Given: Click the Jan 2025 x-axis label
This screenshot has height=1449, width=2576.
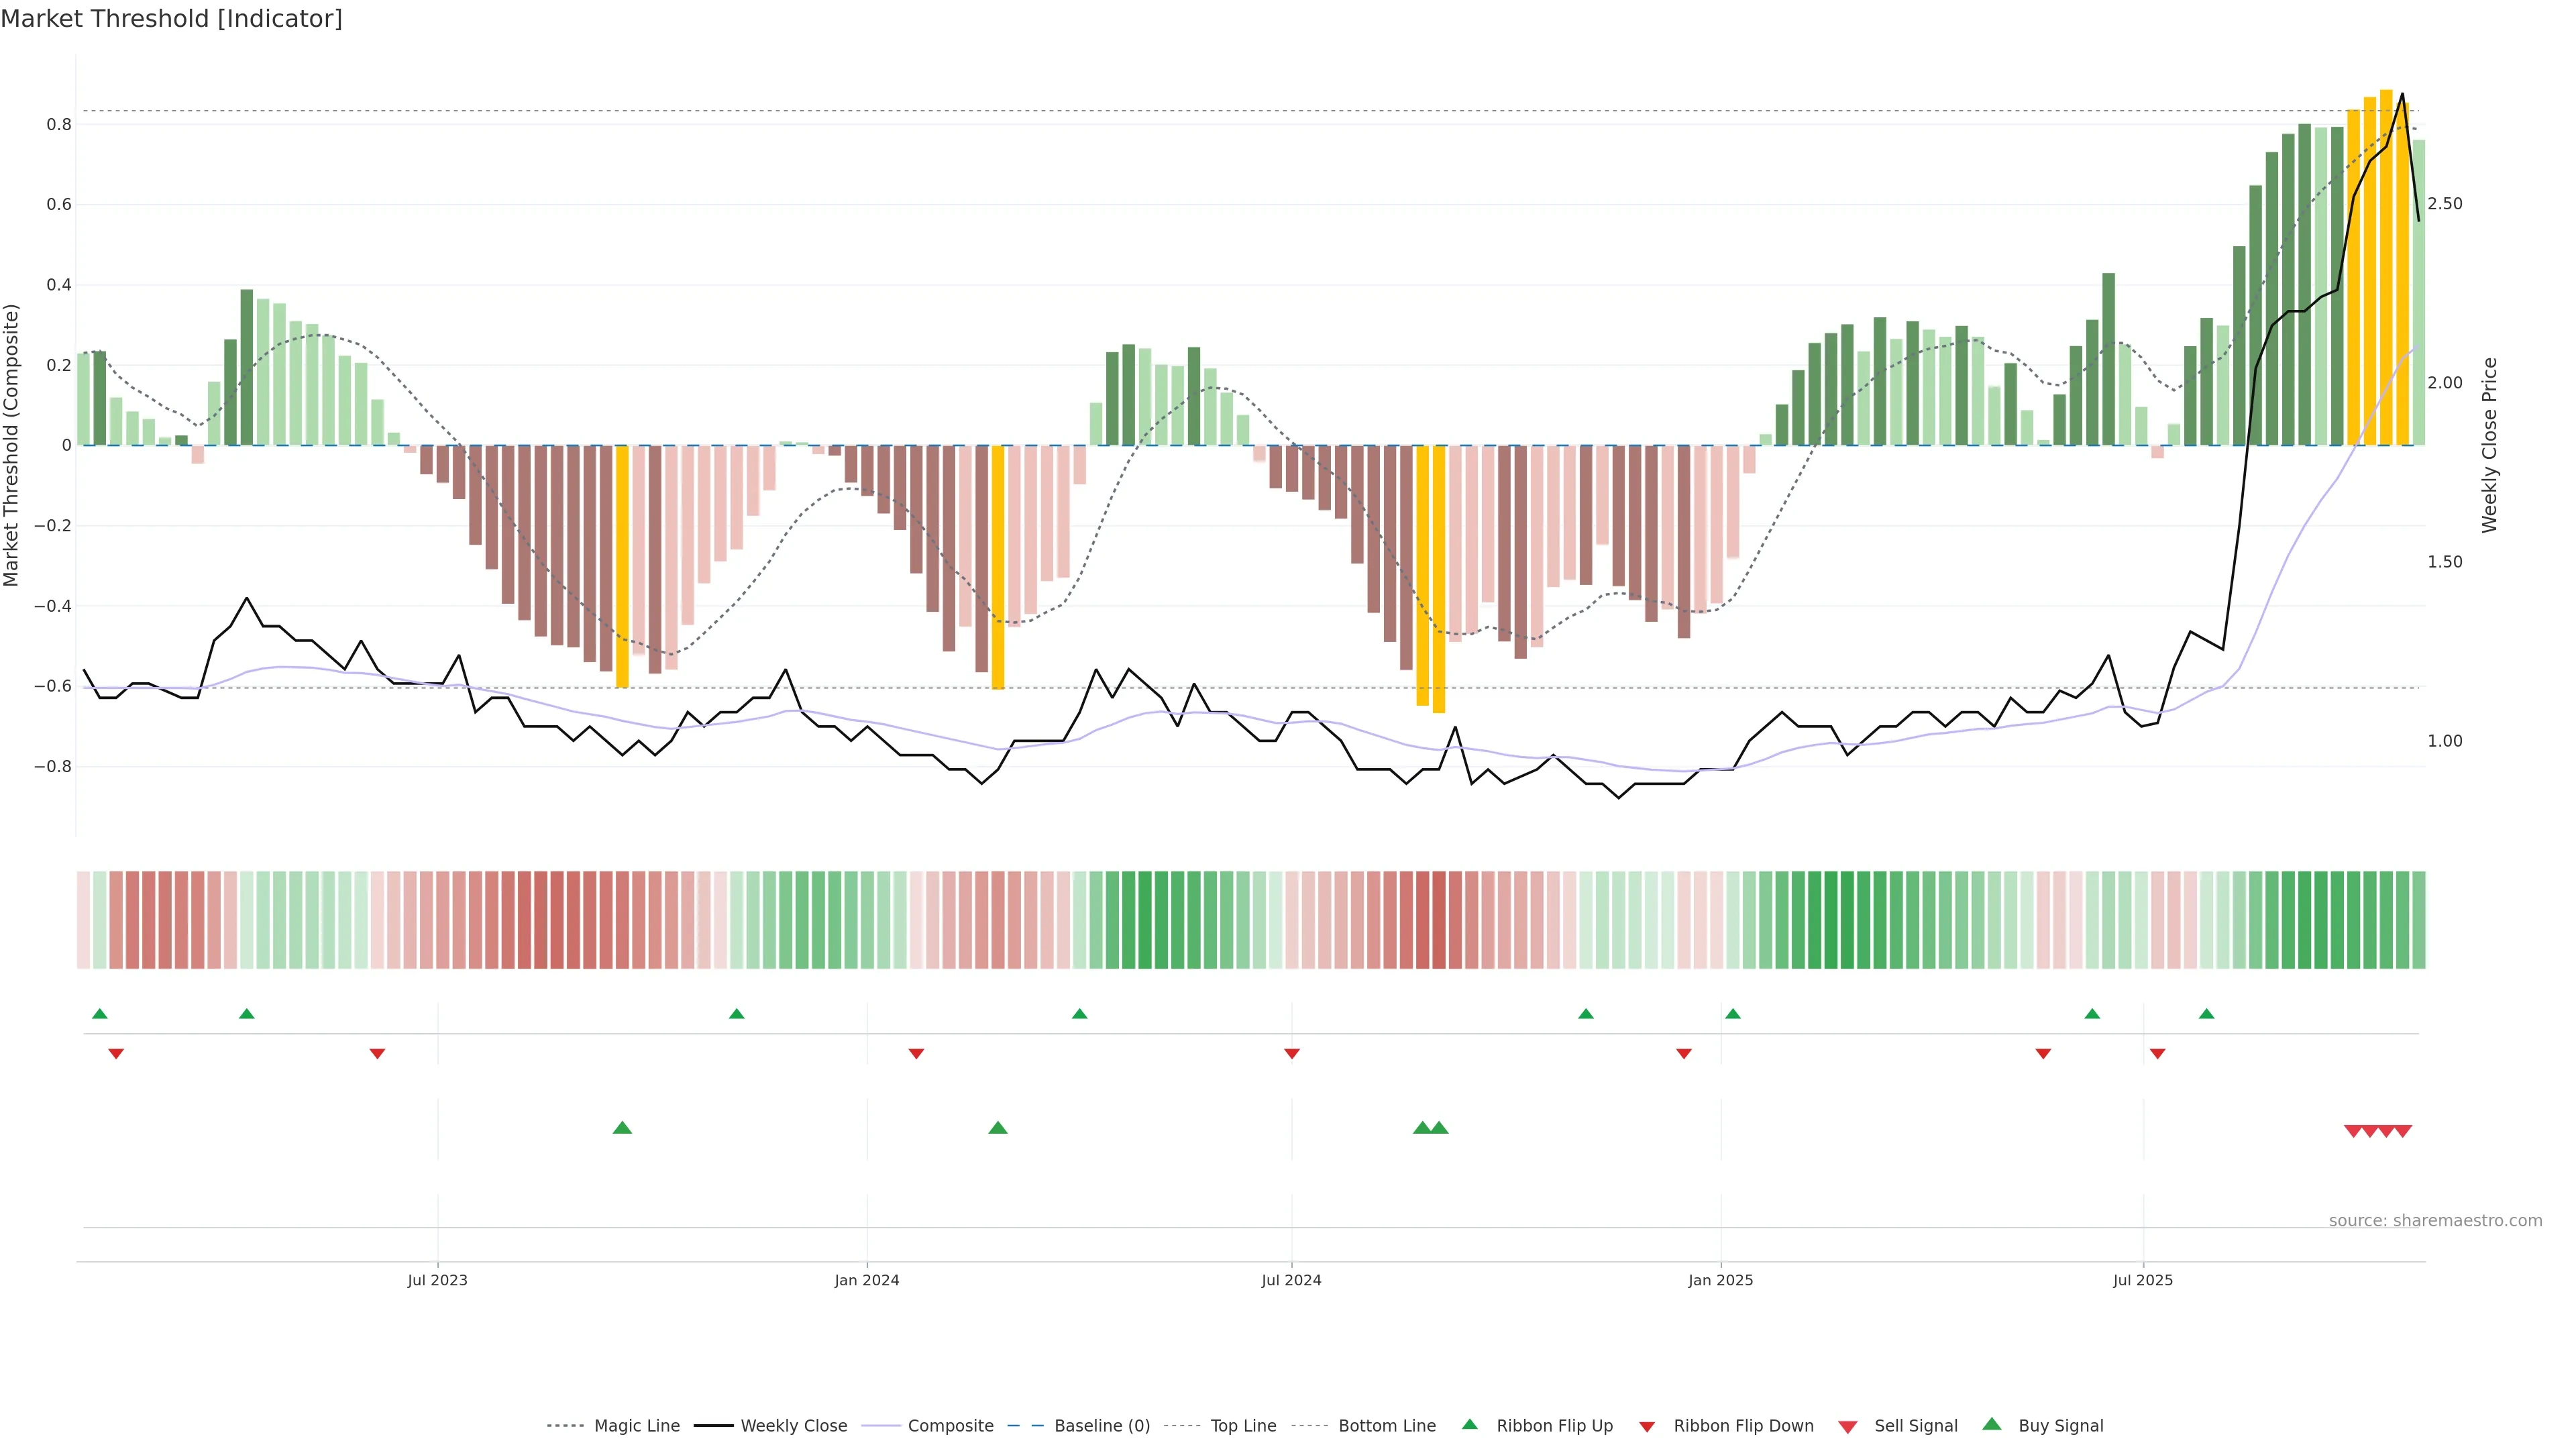Looking at the screenshot, I should (1720, 1280).
